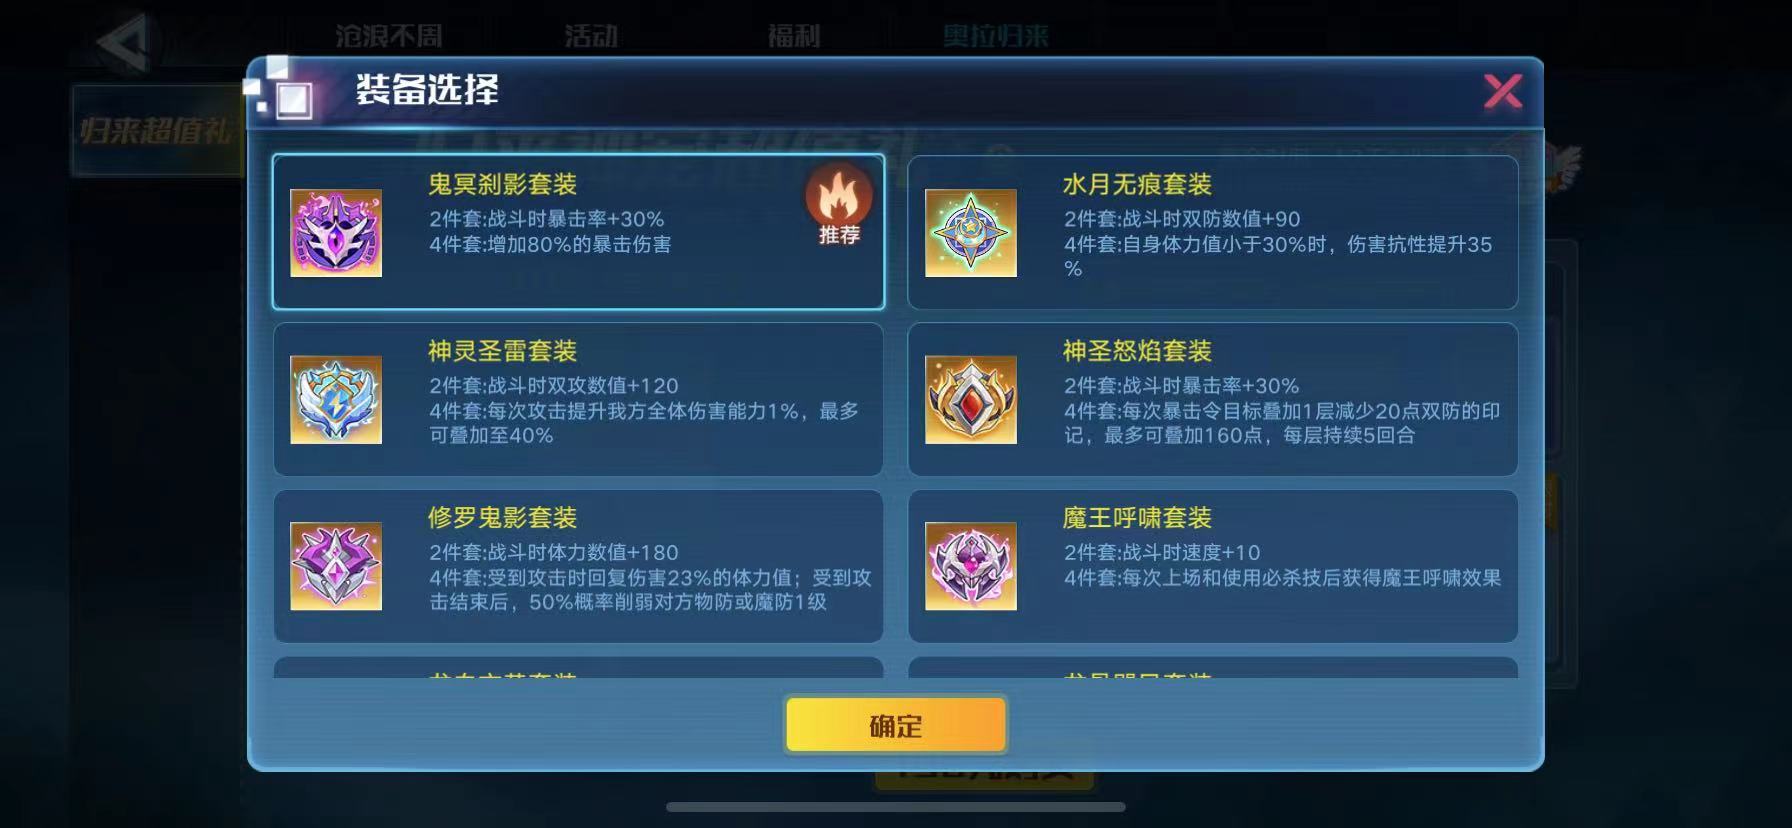Open the 活动 tab
Image resolution: width=1792 pixels, height=828 pixels.
591,36
